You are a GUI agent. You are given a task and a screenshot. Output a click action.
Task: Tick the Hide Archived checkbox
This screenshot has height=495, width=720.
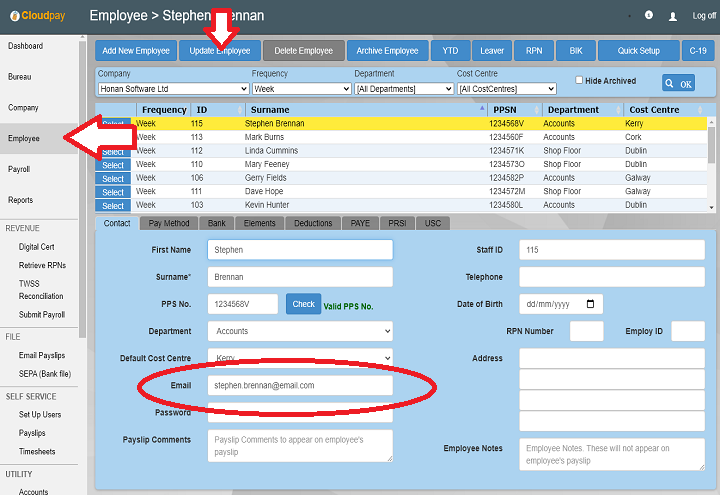coord(579,80)
